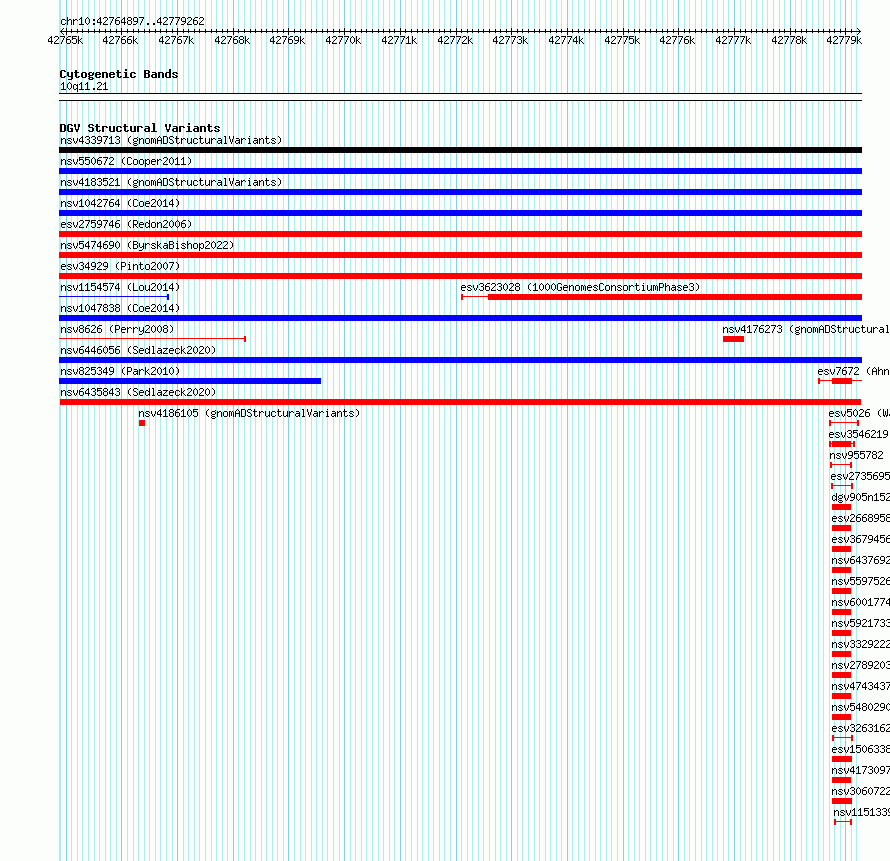Open the nsv6437692 variant label
The height and width of the screenshot is (861, 890).
coord(860,560)
